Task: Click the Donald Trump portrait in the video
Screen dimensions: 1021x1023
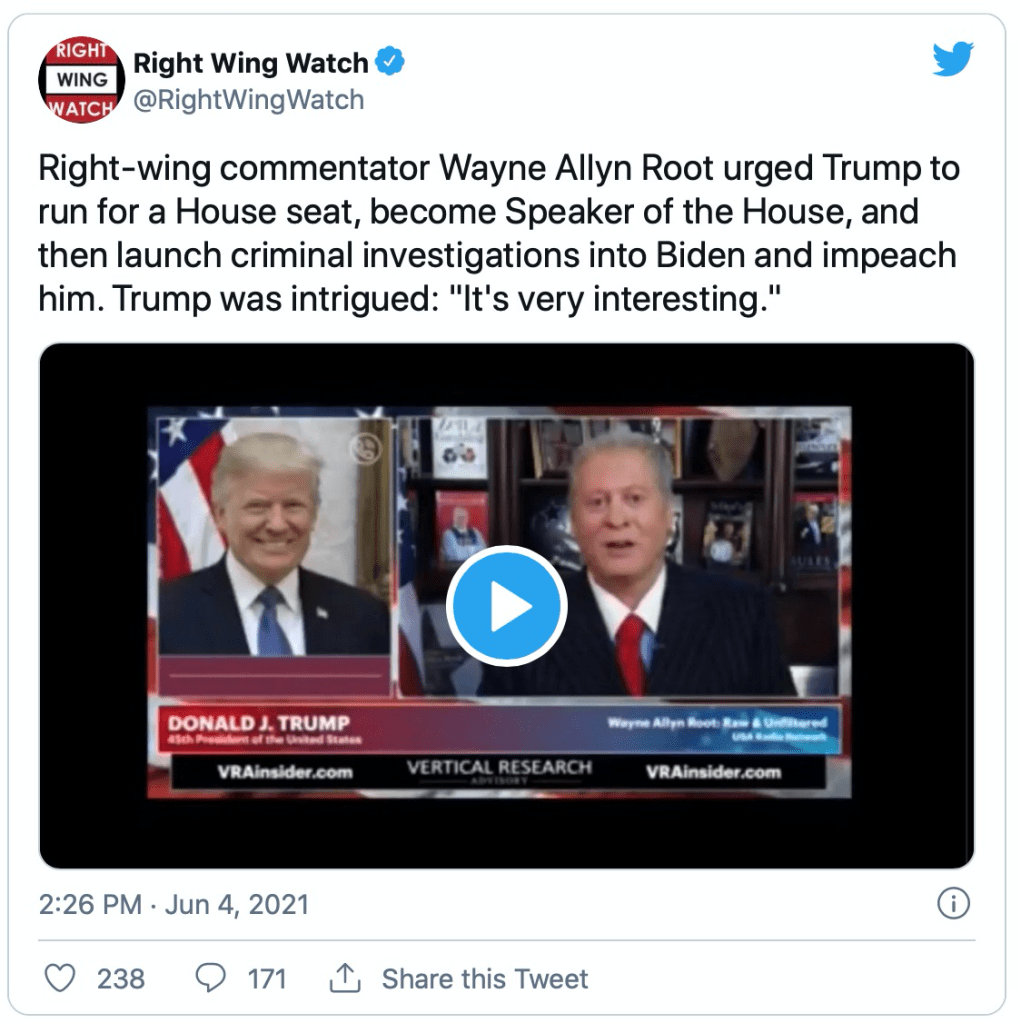Action: 274,537
